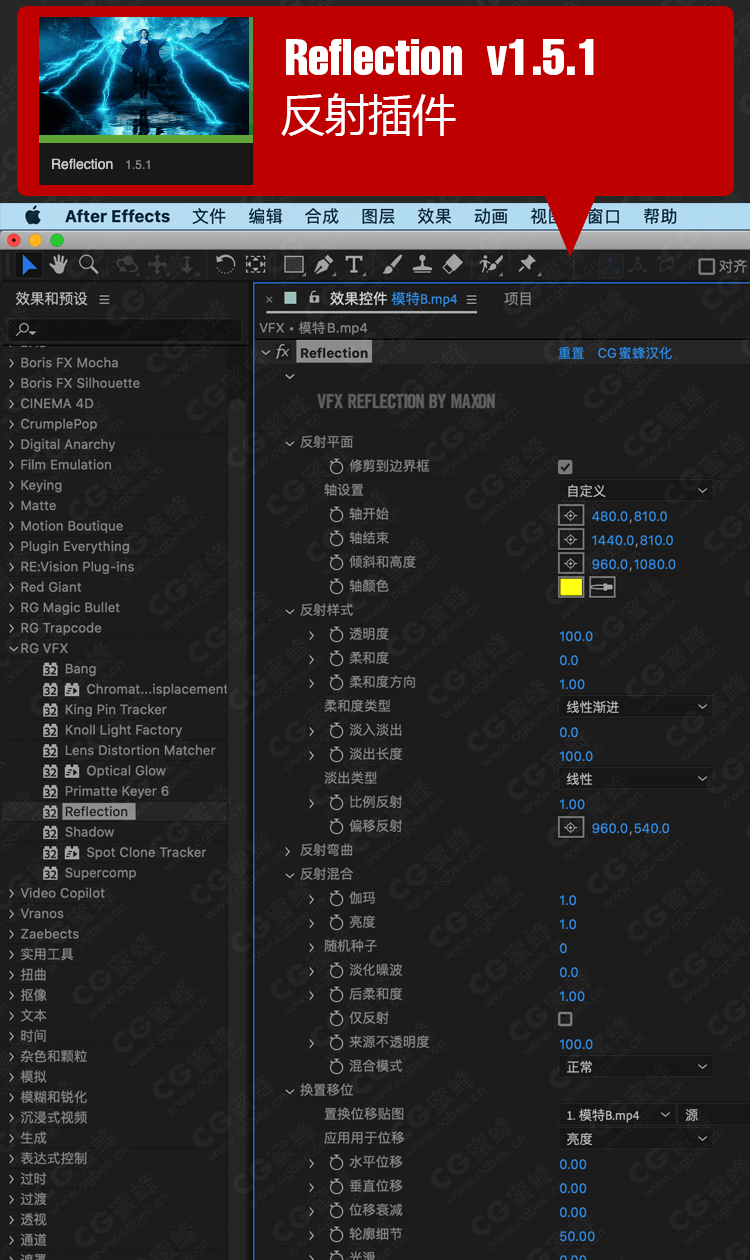This screenshot has width=750, height=1260.
Task: Open the 帮助 menu
Action: tap(660, 216)
